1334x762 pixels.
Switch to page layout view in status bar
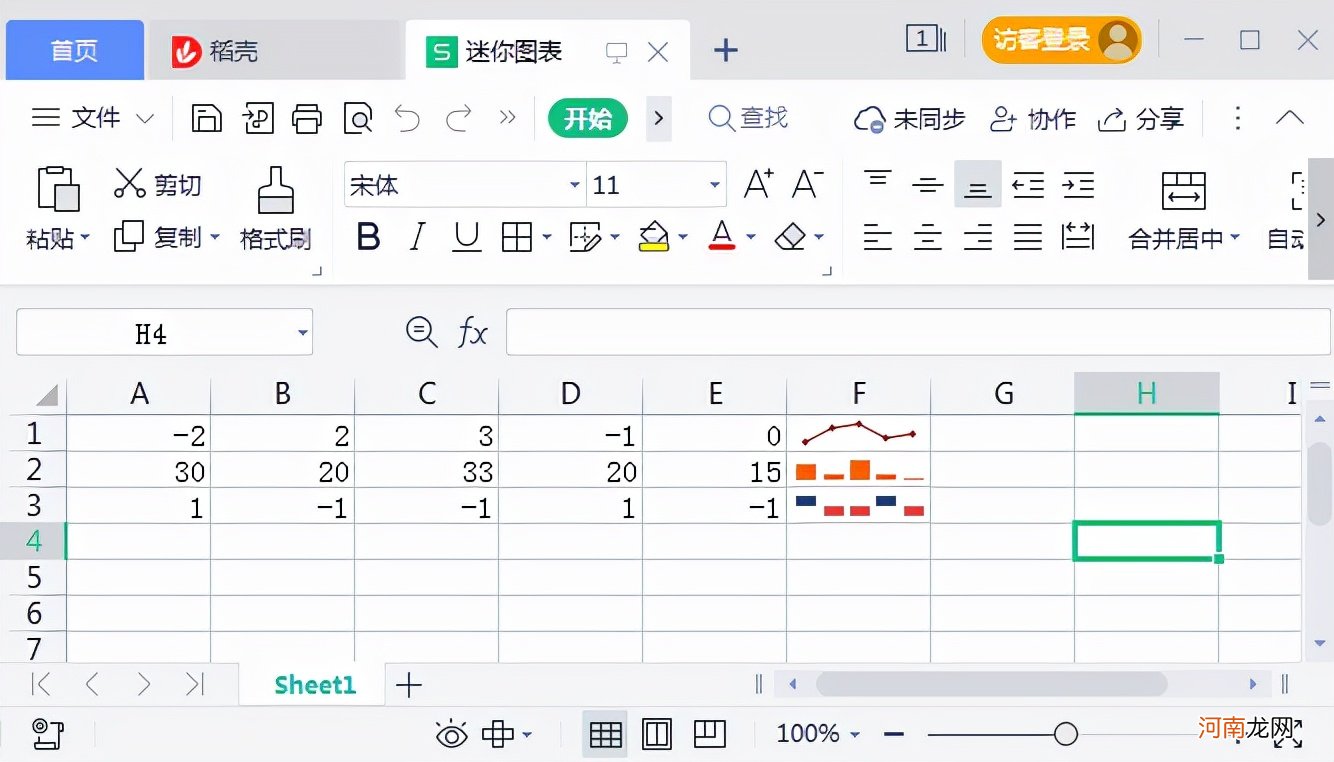pos(657,735)
